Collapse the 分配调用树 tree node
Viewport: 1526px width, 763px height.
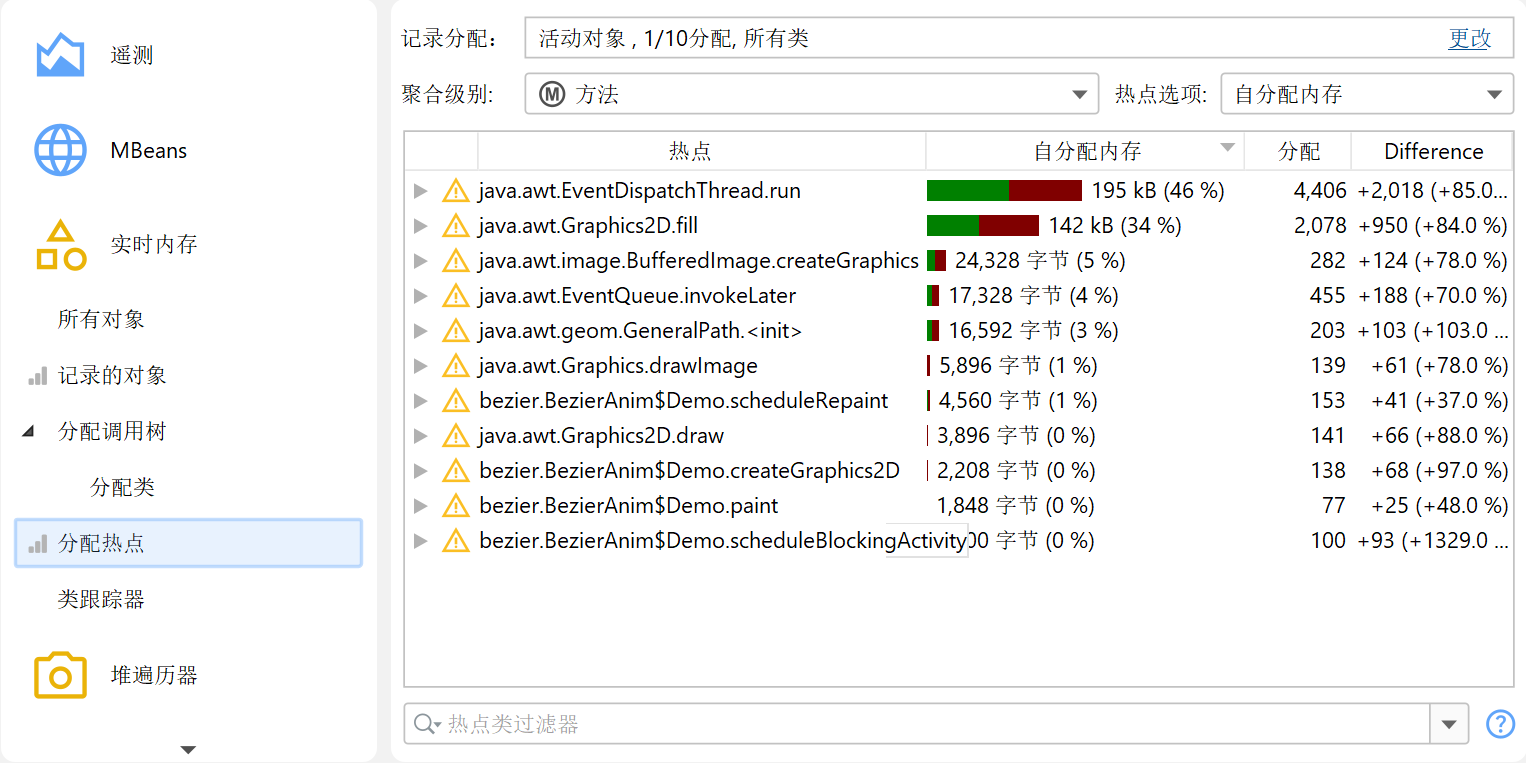(28, 432)
